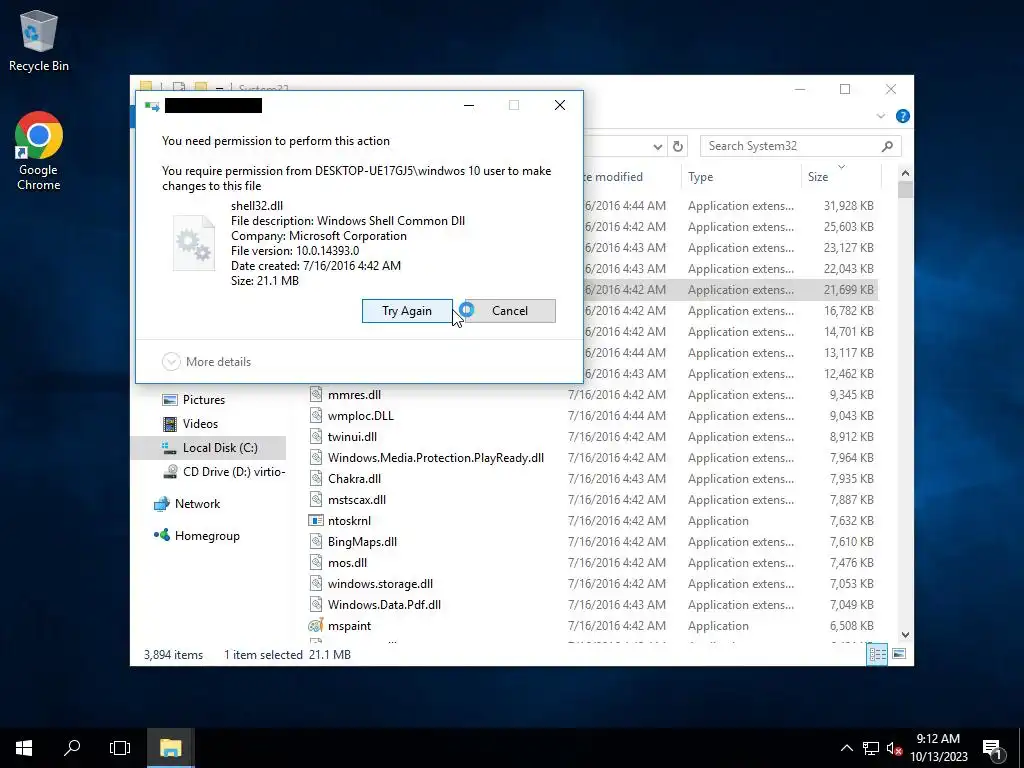Click Try Again in permission dialog
Screen dimensions: 1024x768
[407, 311]
